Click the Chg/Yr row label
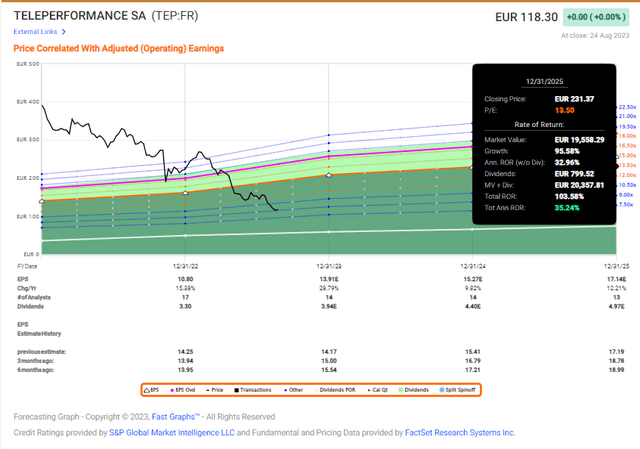The height and width of the screenshot is (449, 640). (x=27, y=288)
